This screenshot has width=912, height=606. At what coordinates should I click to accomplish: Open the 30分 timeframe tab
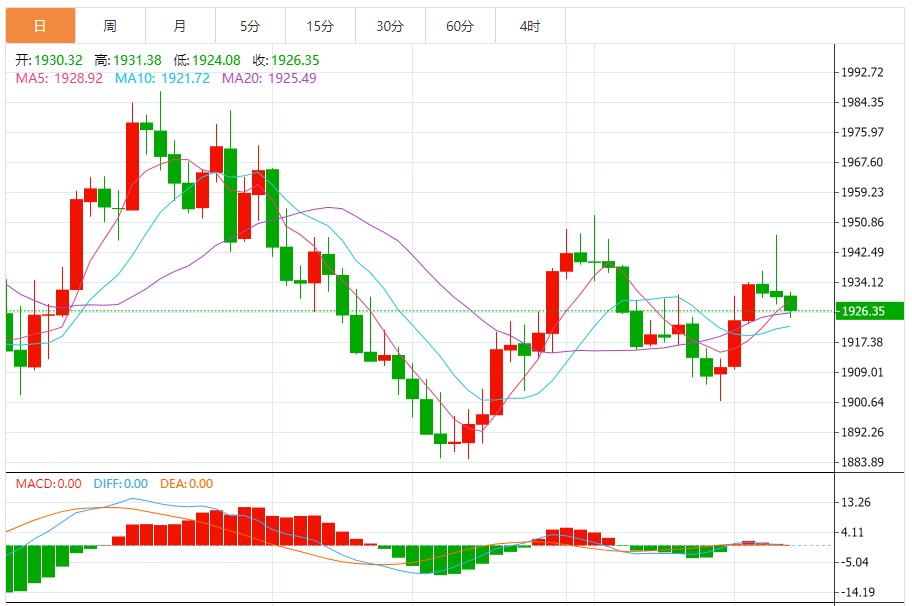coord(390,26)
